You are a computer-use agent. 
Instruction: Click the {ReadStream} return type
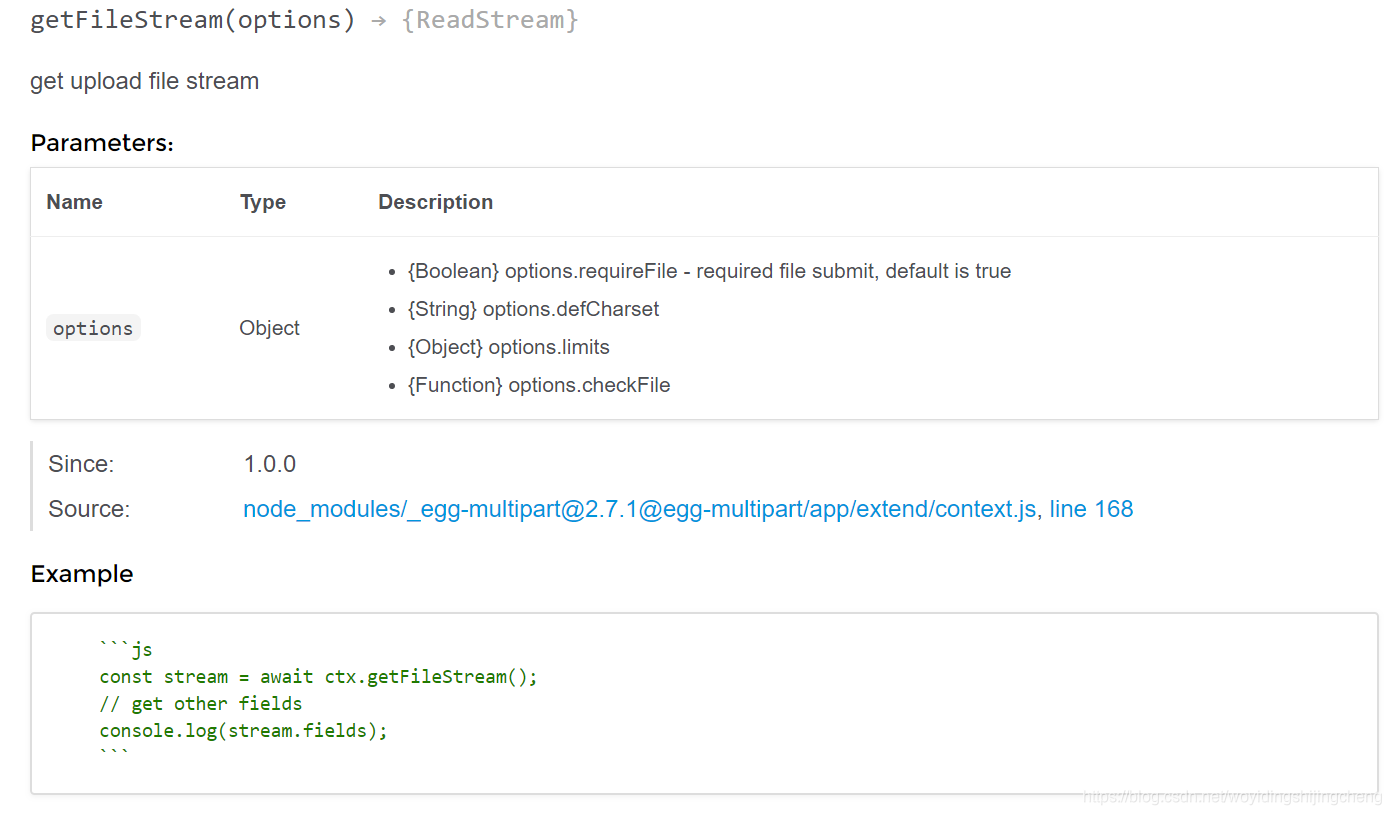(490, 20)
